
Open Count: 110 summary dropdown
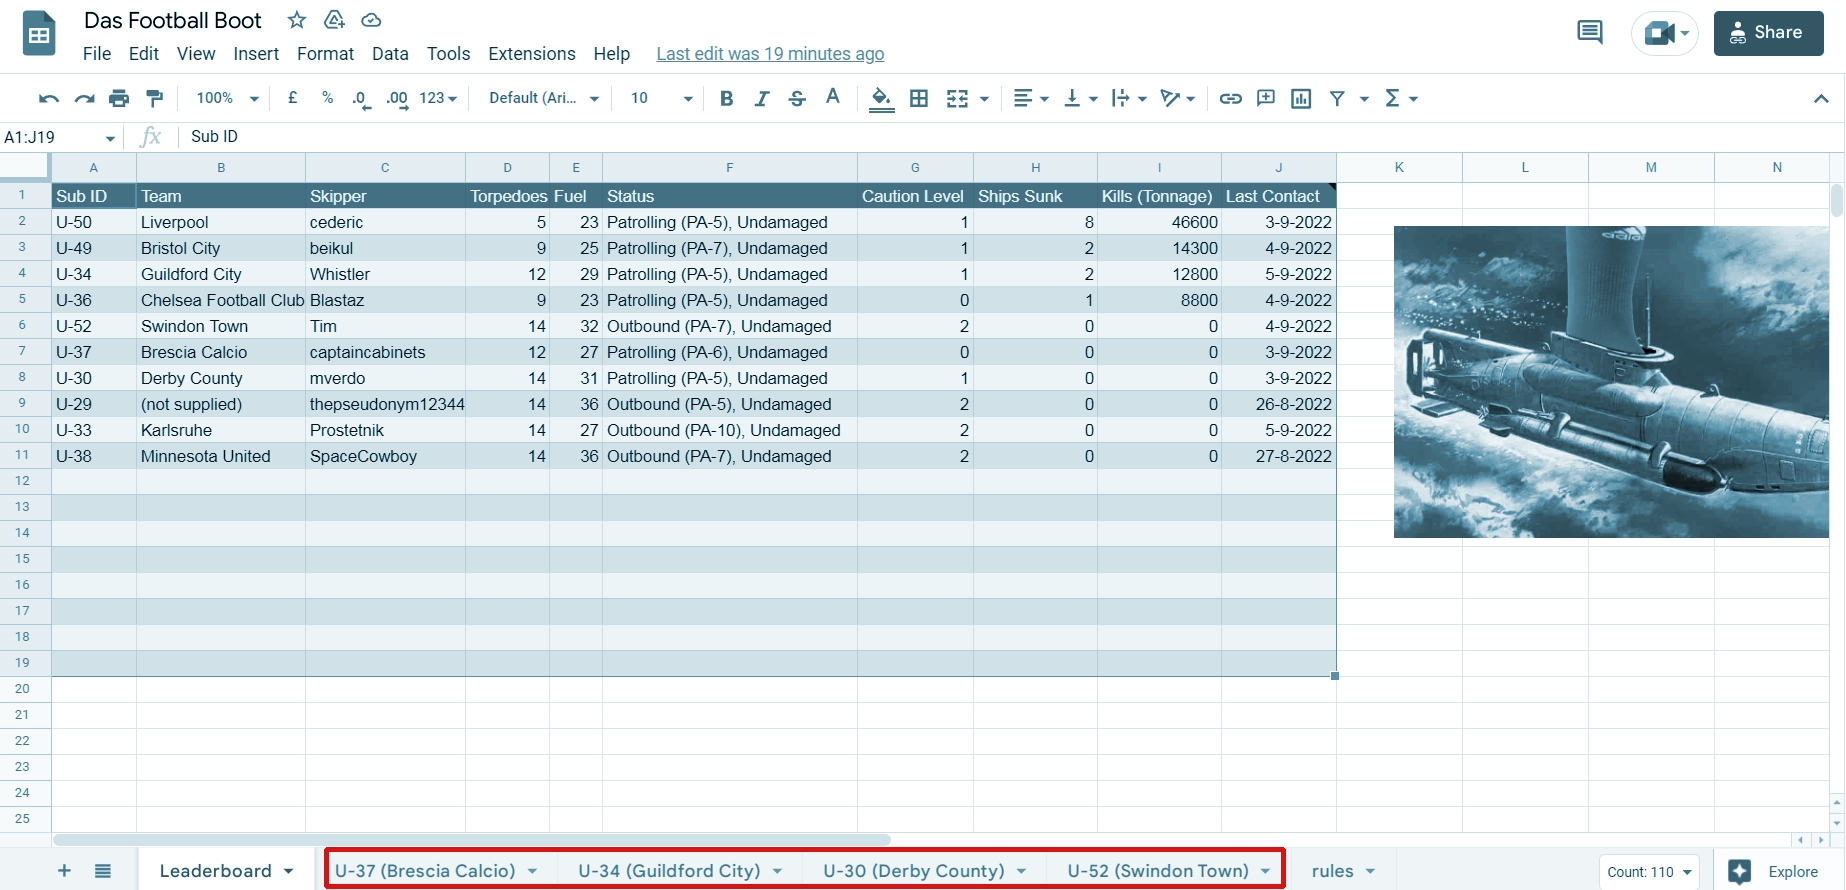click(1649, 872)
